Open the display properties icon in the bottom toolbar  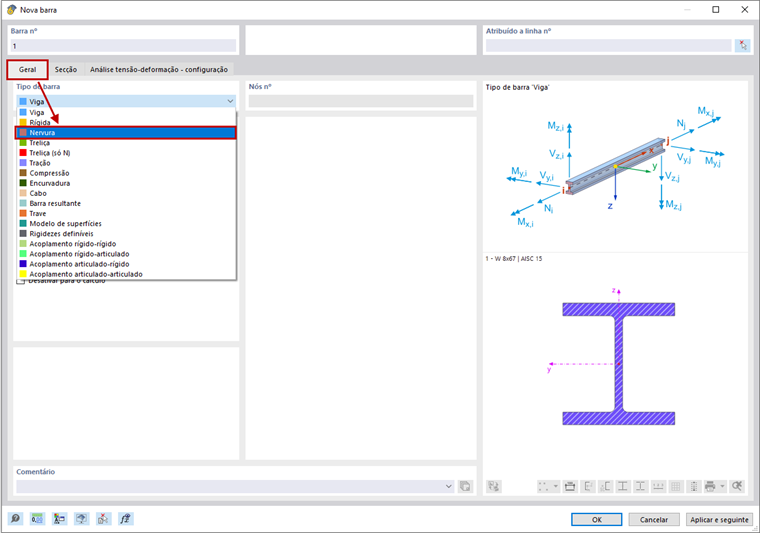[60, 518]
